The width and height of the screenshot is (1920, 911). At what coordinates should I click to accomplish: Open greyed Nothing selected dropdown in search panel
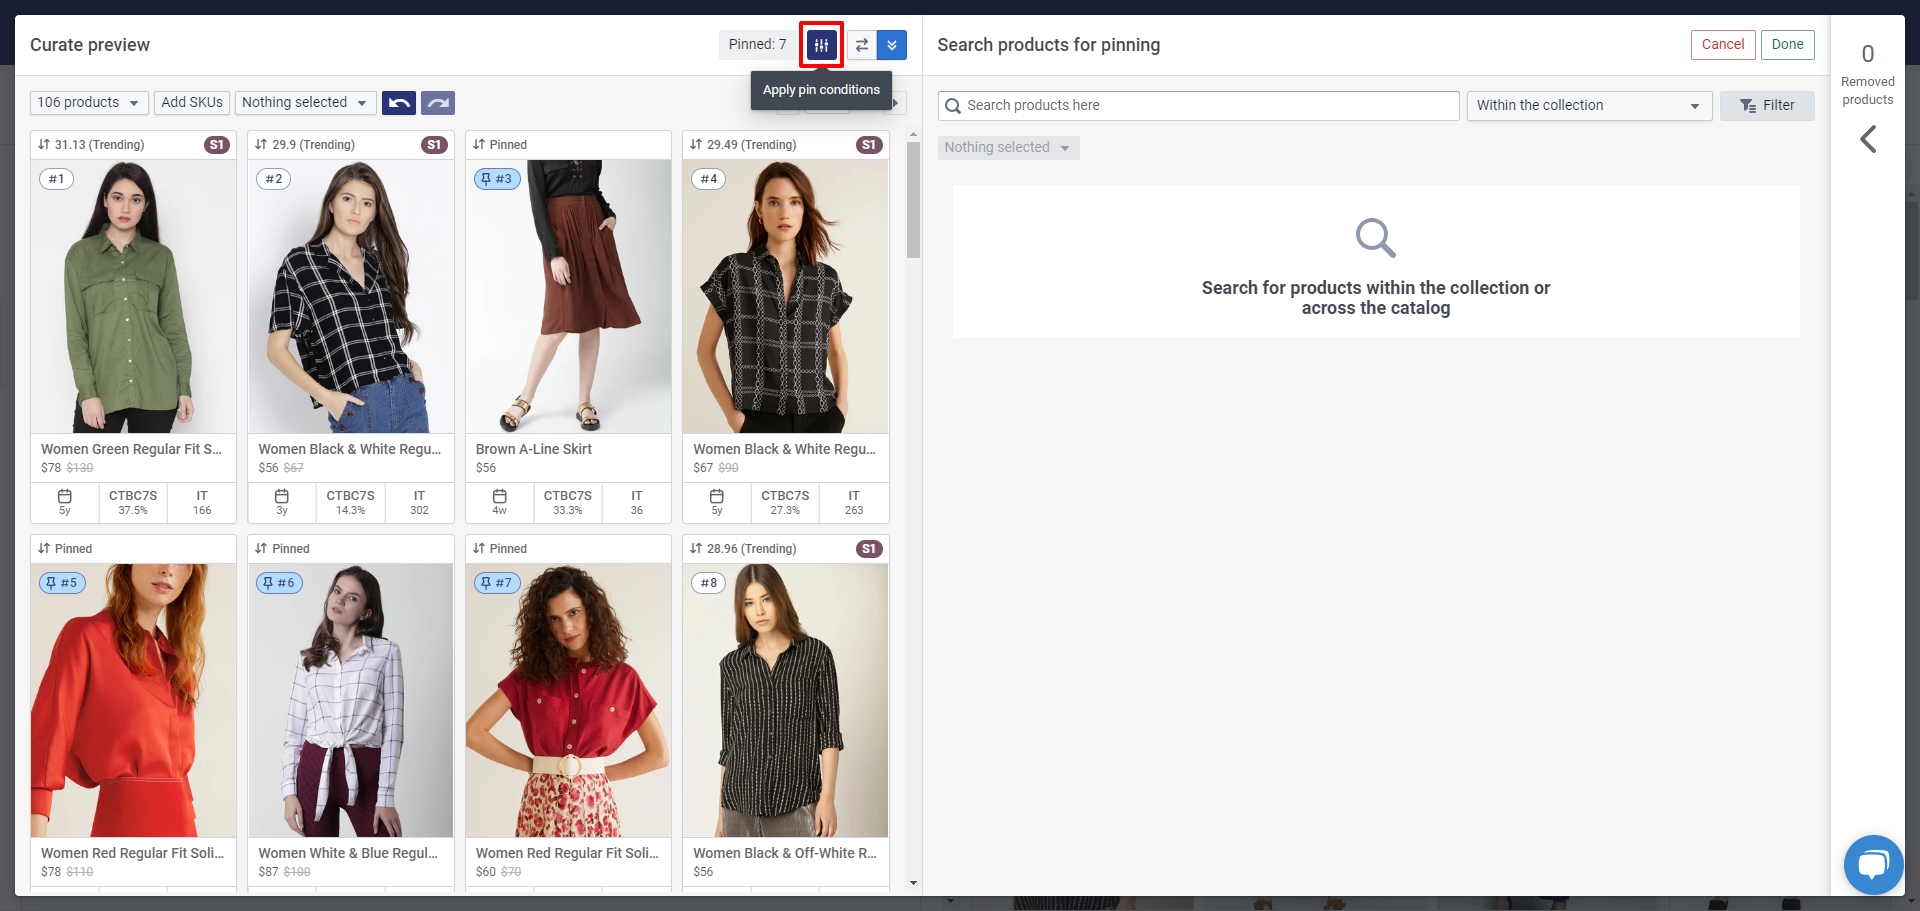(1008, 148)
